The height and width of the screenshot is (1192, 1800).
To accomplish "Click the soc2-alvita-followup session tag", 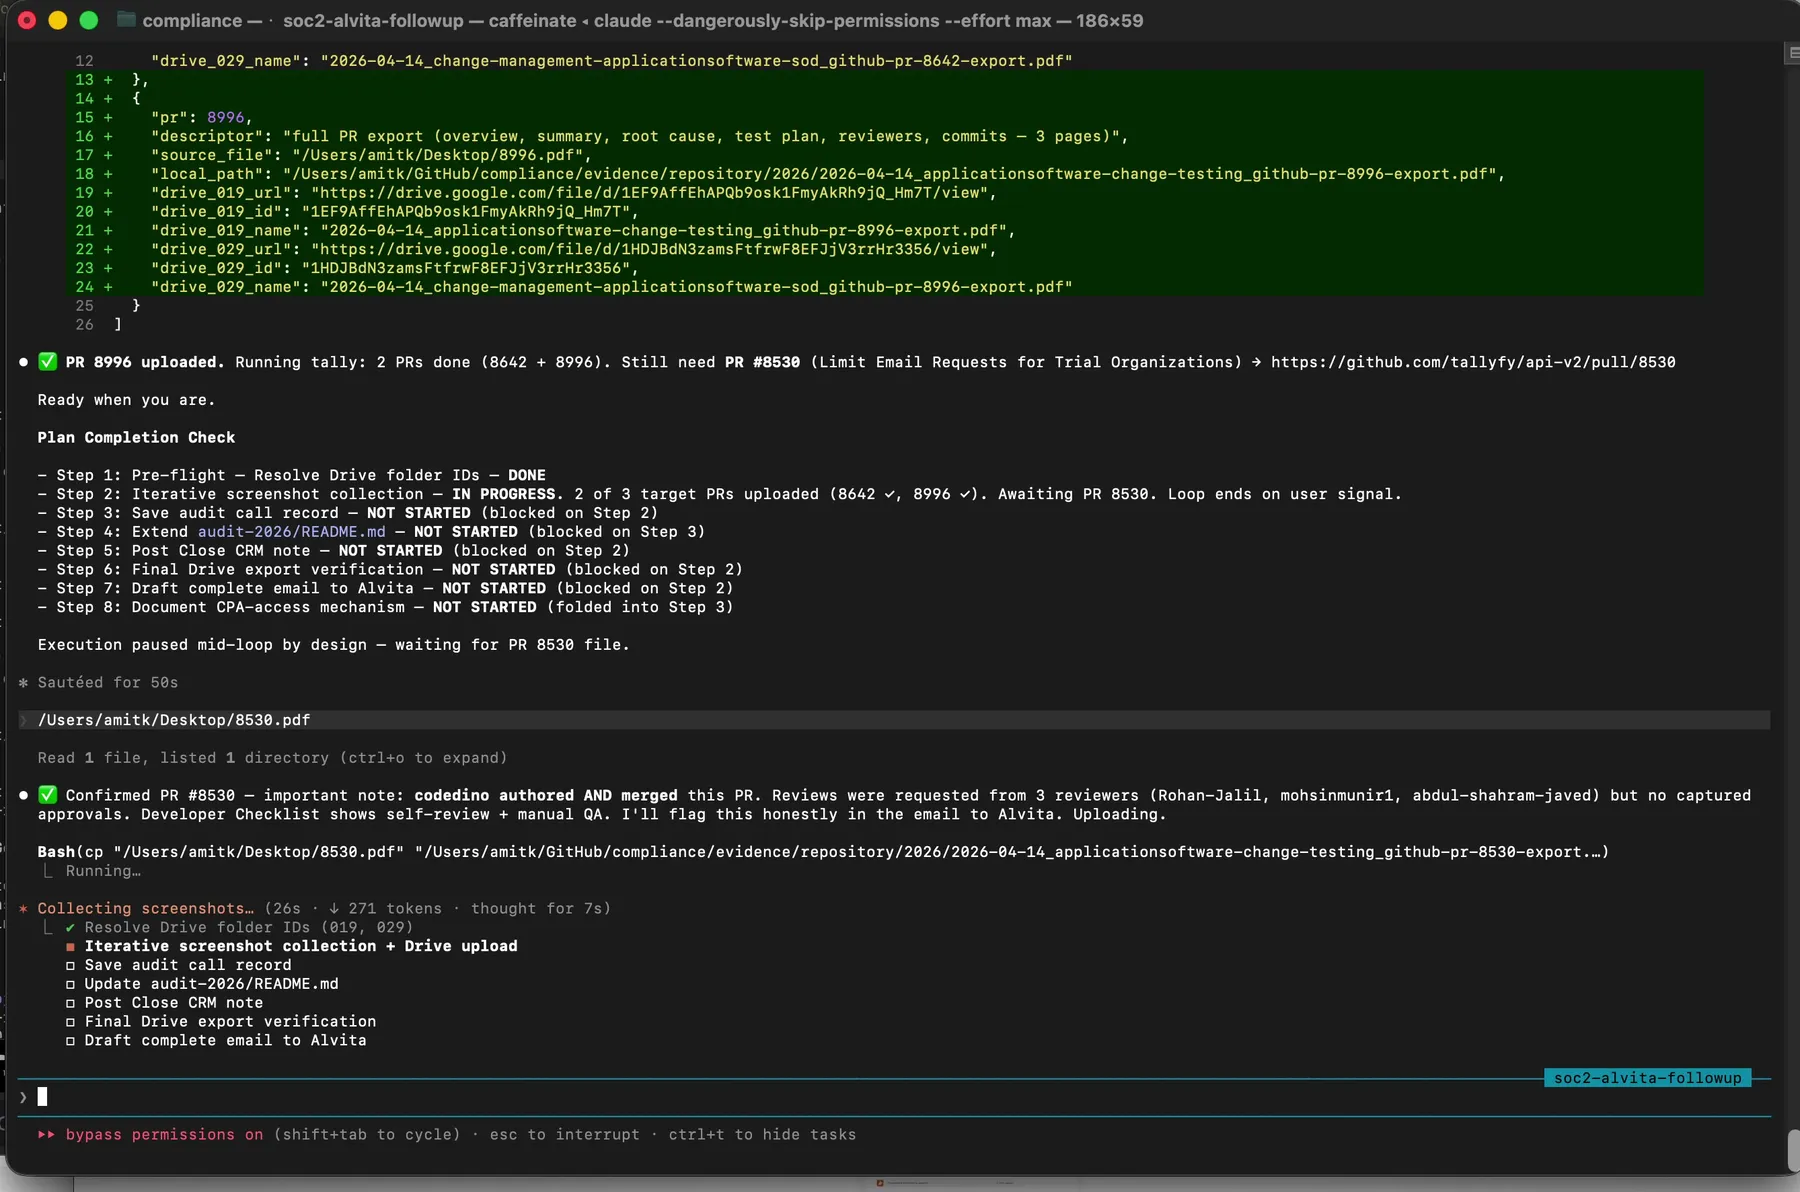I will tap(1646, 1078).
